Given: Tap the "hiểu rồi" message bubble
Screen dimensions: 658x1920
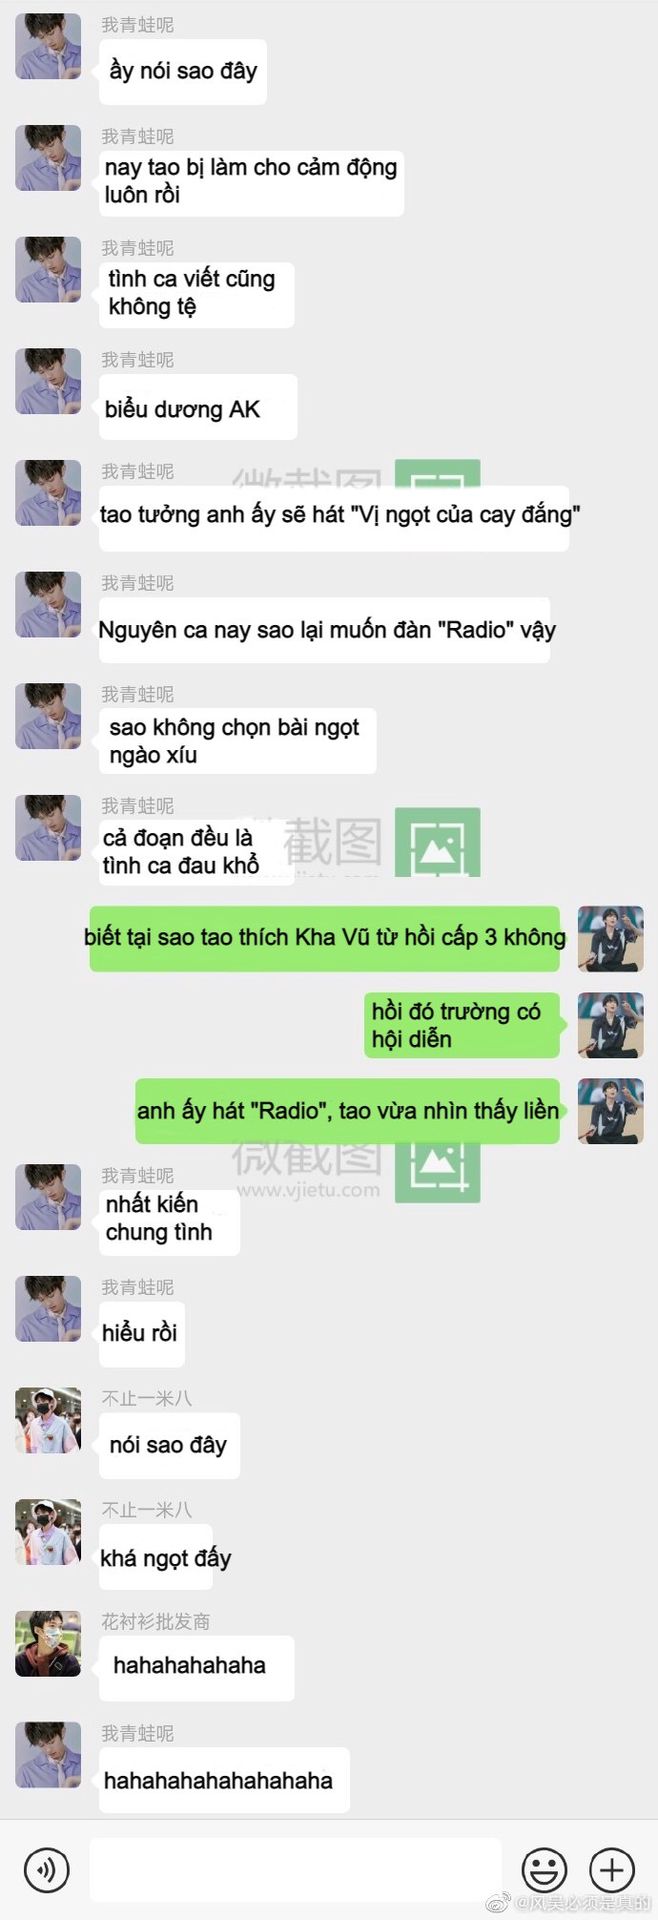Looking at the screenshot, I should (142, 1334).
